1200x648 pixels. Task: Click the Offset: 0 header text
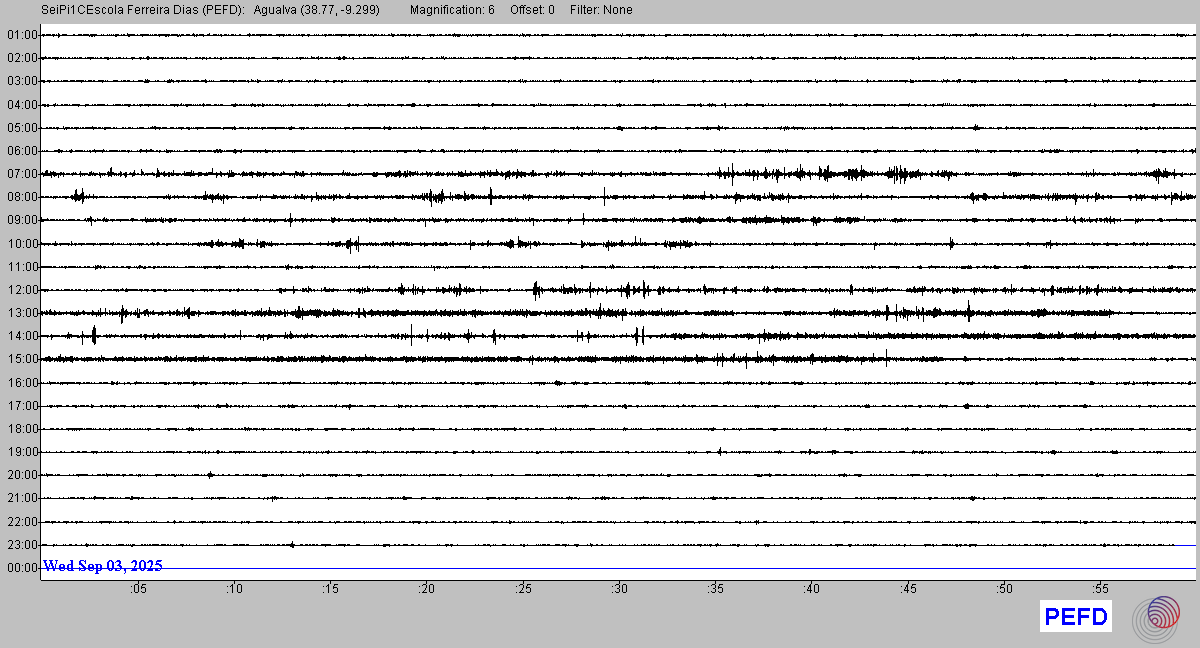[532, 10]
